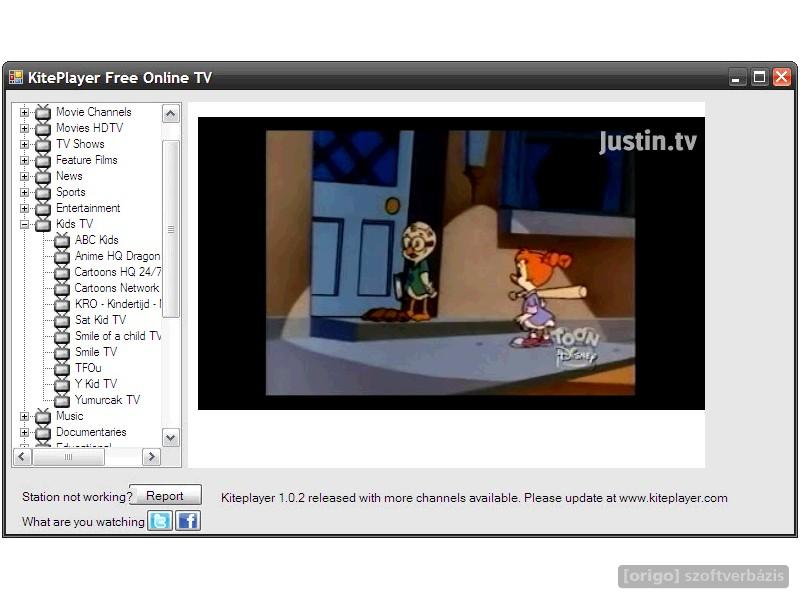Expand the Sports category
Screen dimensions: 800x600
coord(24,192)
